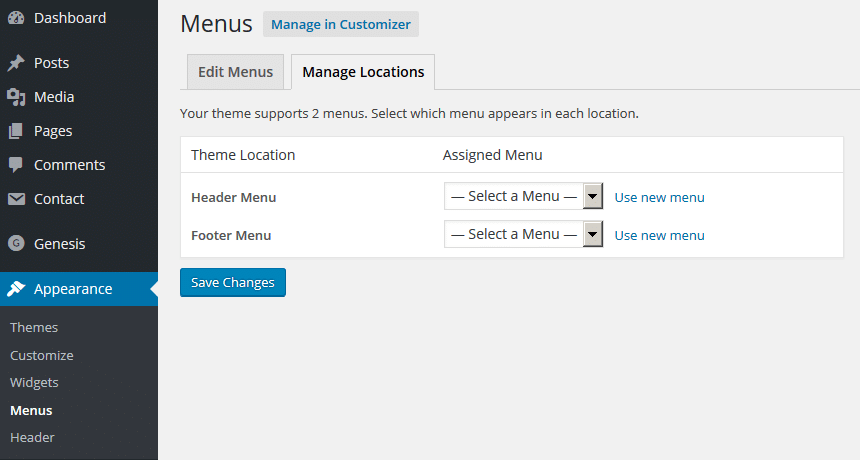The image size is (860, 460).
Task: Click the Media library icon
Action: click(16, 97)
